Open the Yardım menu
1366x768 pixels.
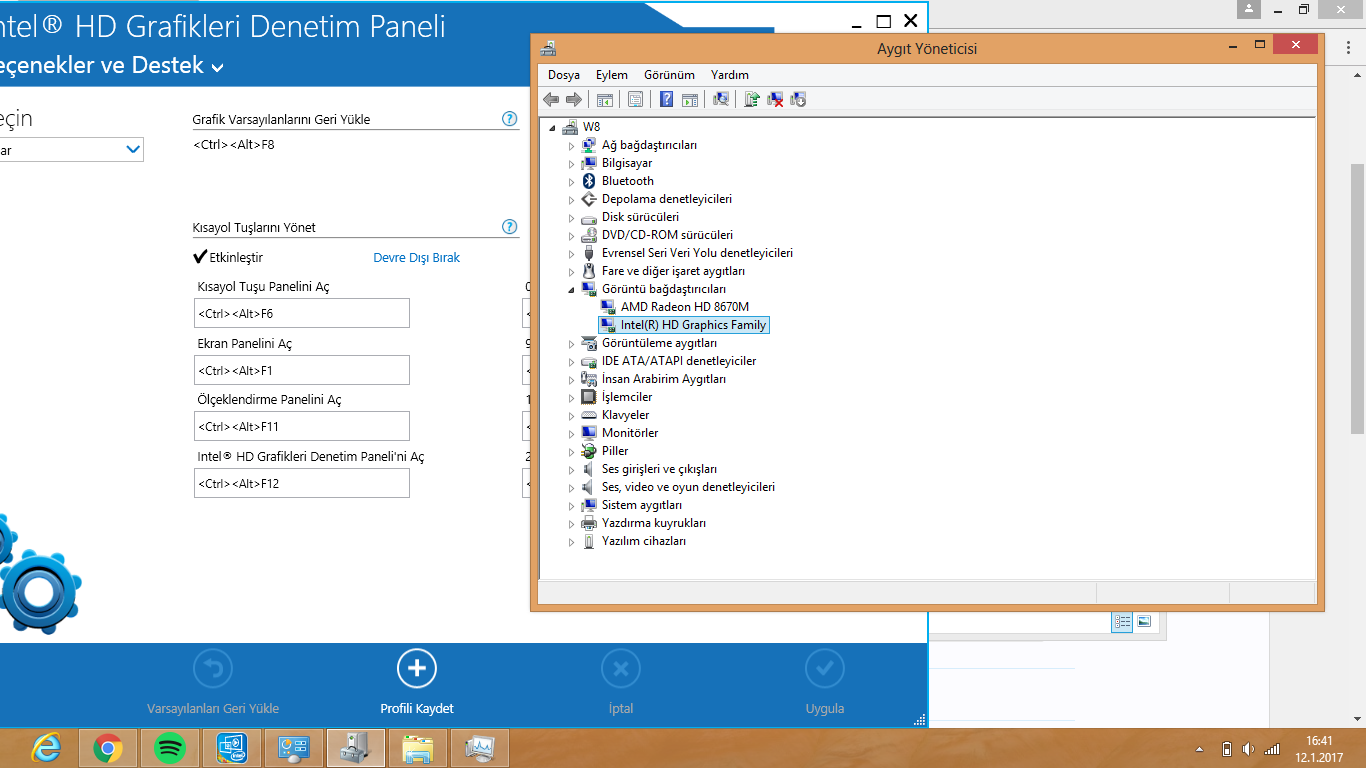click(730, 75)
